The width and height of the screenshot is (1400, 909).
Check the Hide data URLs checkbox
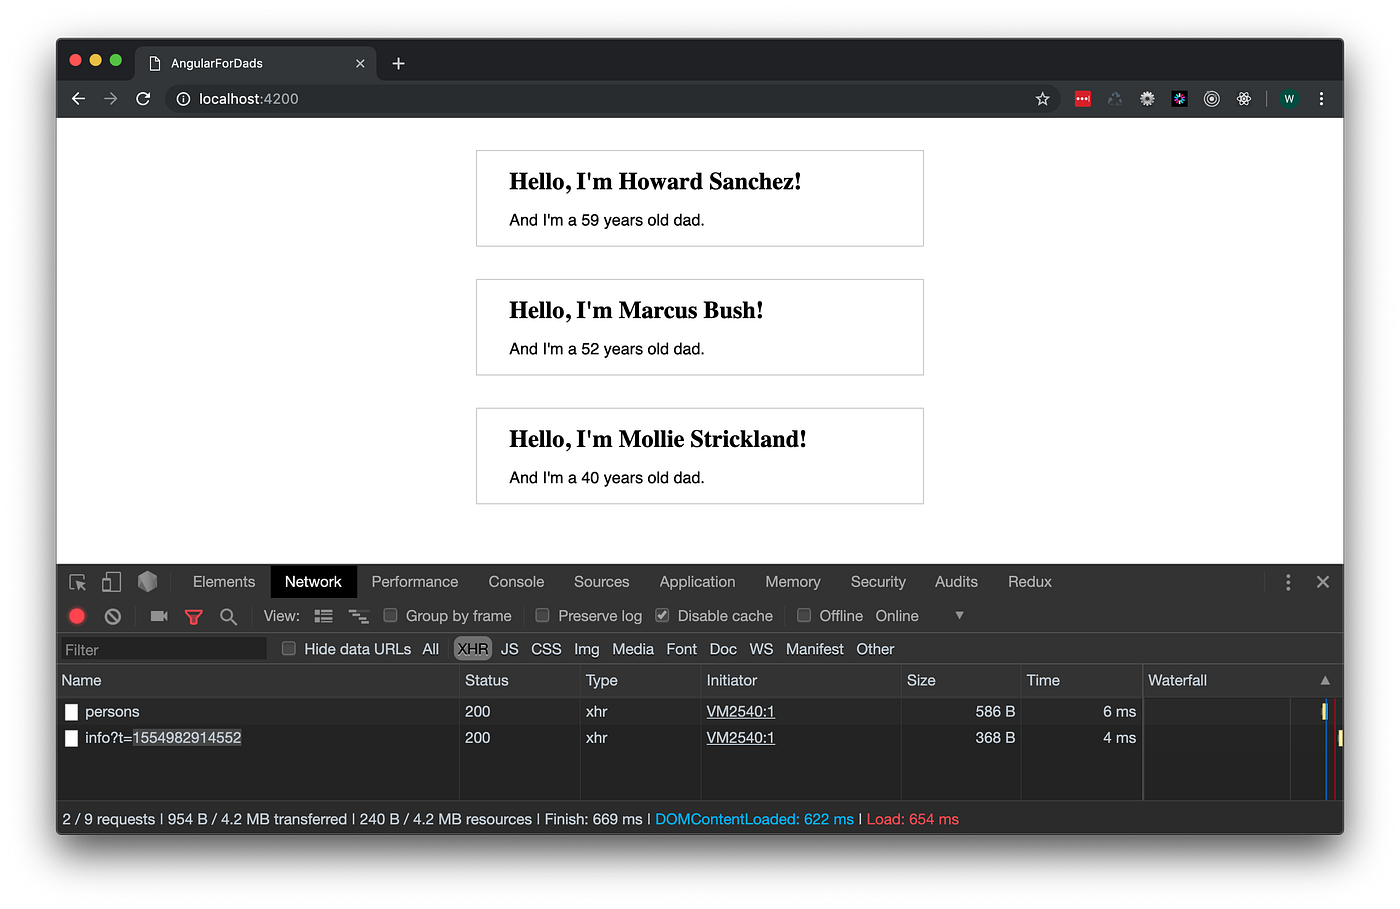click(288, 648)
